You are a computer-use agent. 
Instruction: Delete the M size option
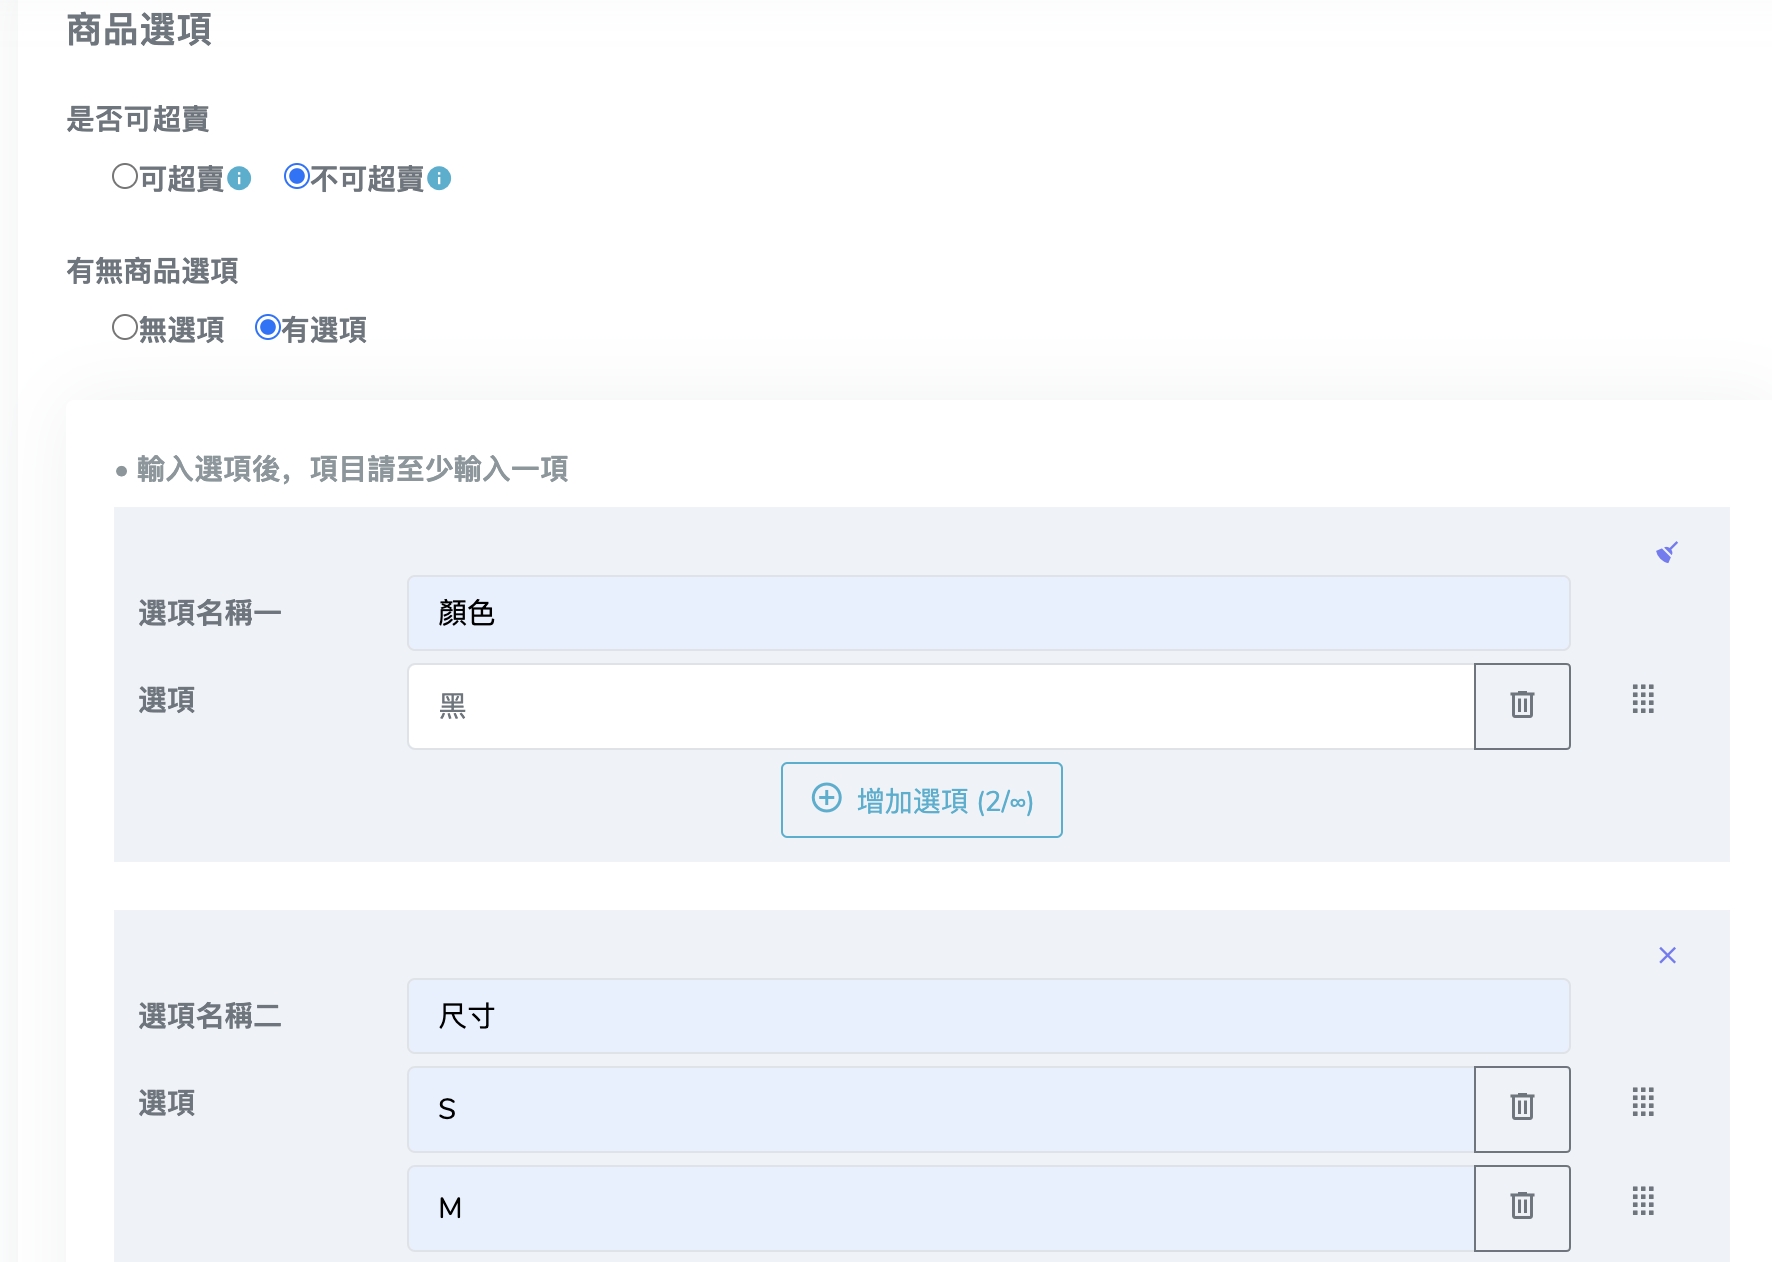pos(1521,1207)
